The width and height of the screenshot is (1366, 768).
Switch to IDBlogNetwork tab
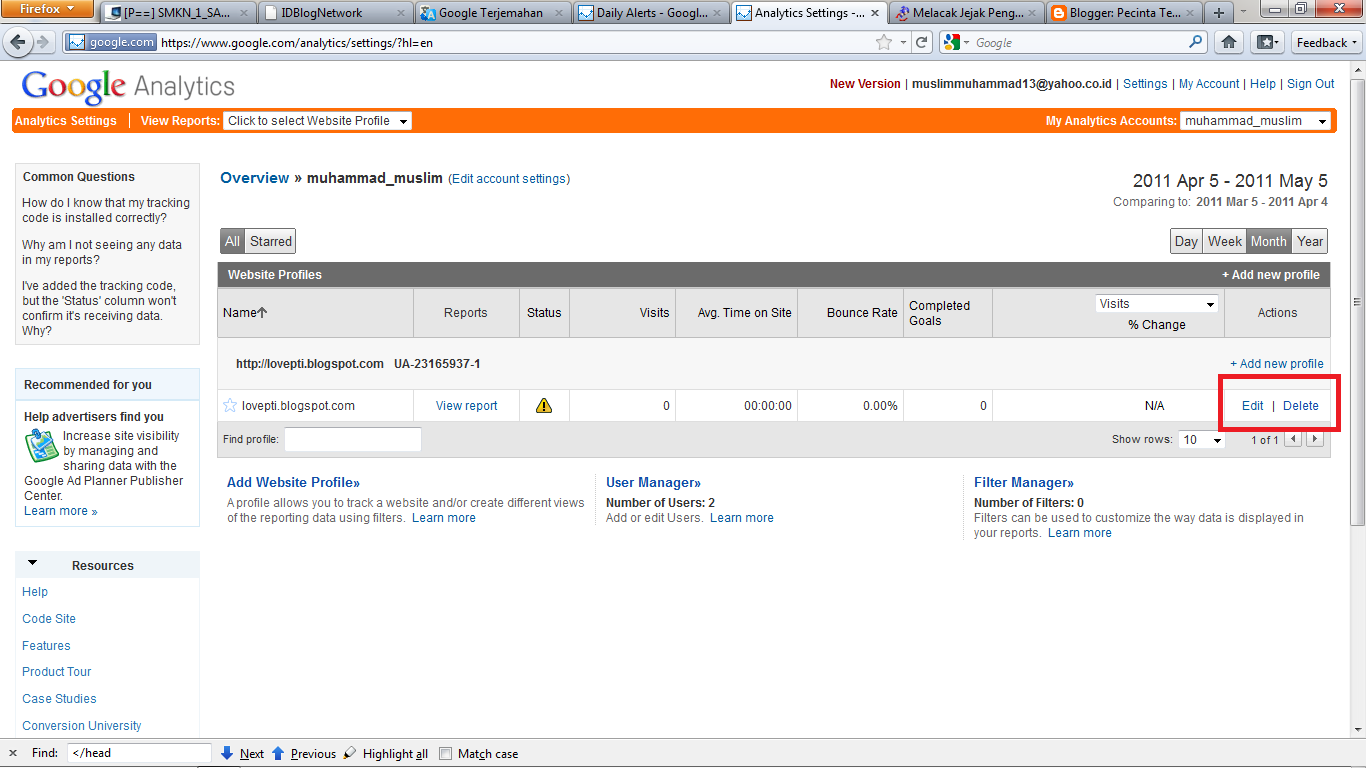[x=335, y=13]
